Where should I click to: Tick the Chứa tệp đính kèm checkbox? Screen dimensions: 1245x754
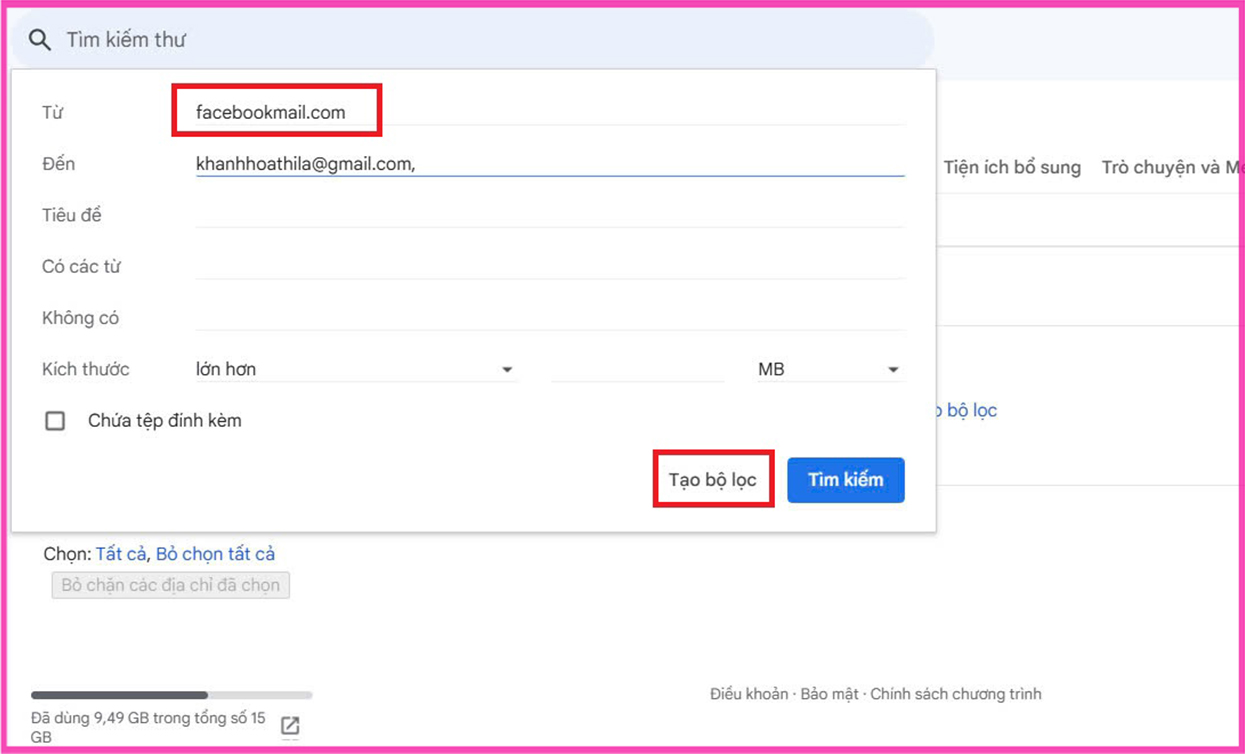tap(55, 421)
